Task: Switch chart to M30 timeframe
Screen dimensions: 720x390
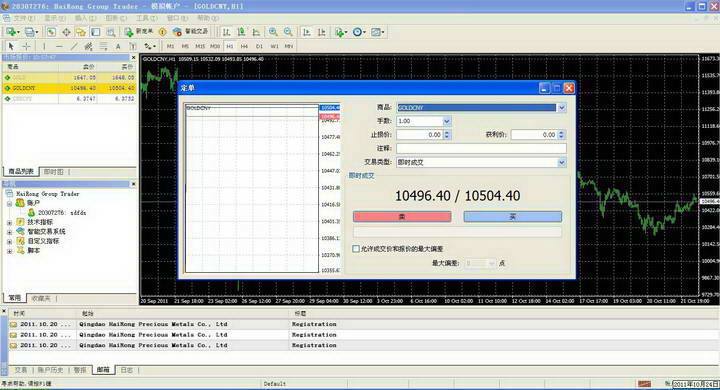Action: point(215,46)
